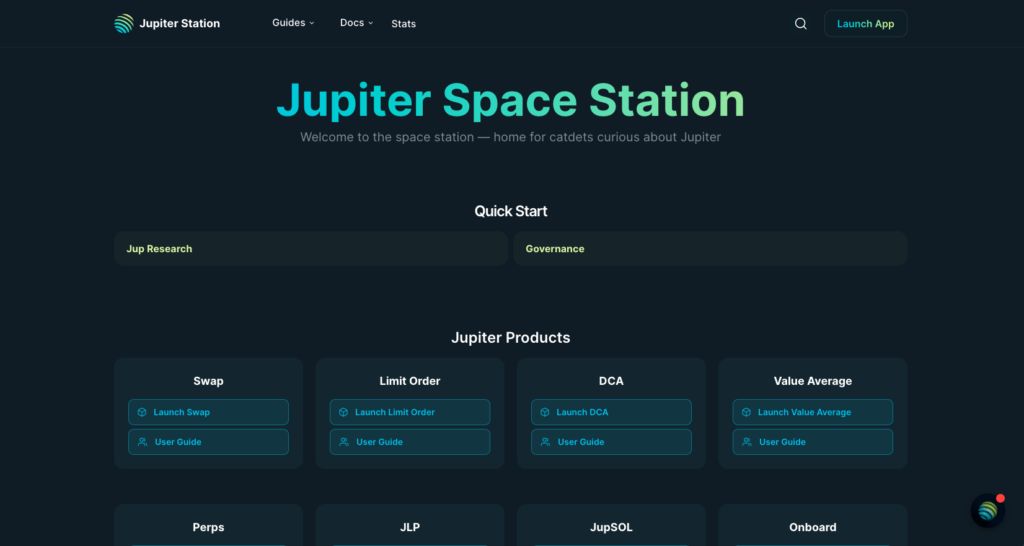Screen dimensions: 1024x546
Task: Click the Value Average card heading
Action: [x=812, y=381]
